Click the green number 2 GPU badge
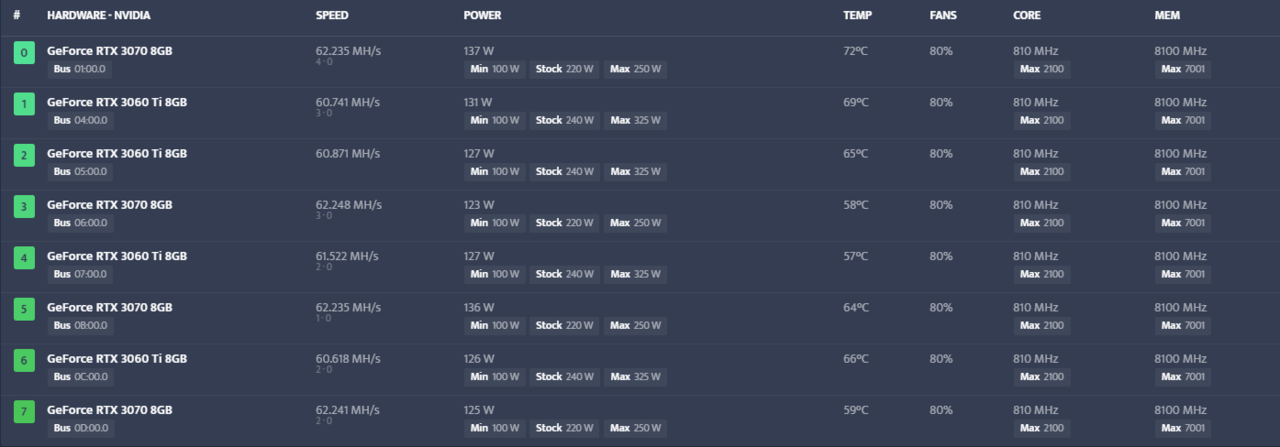 (x=24, y=155)
